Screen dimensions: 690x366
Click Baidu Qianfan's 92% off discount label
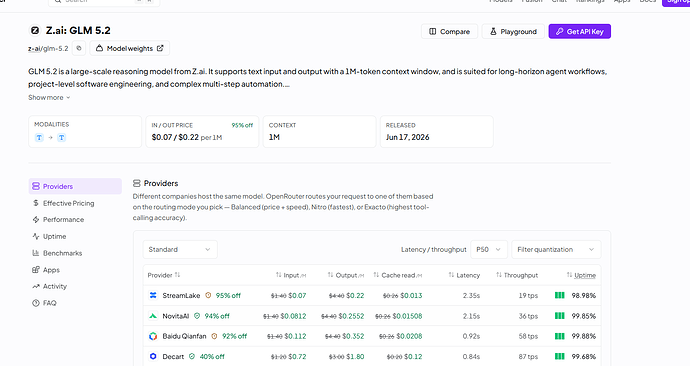pyautogui.click(x=235, y=336)
